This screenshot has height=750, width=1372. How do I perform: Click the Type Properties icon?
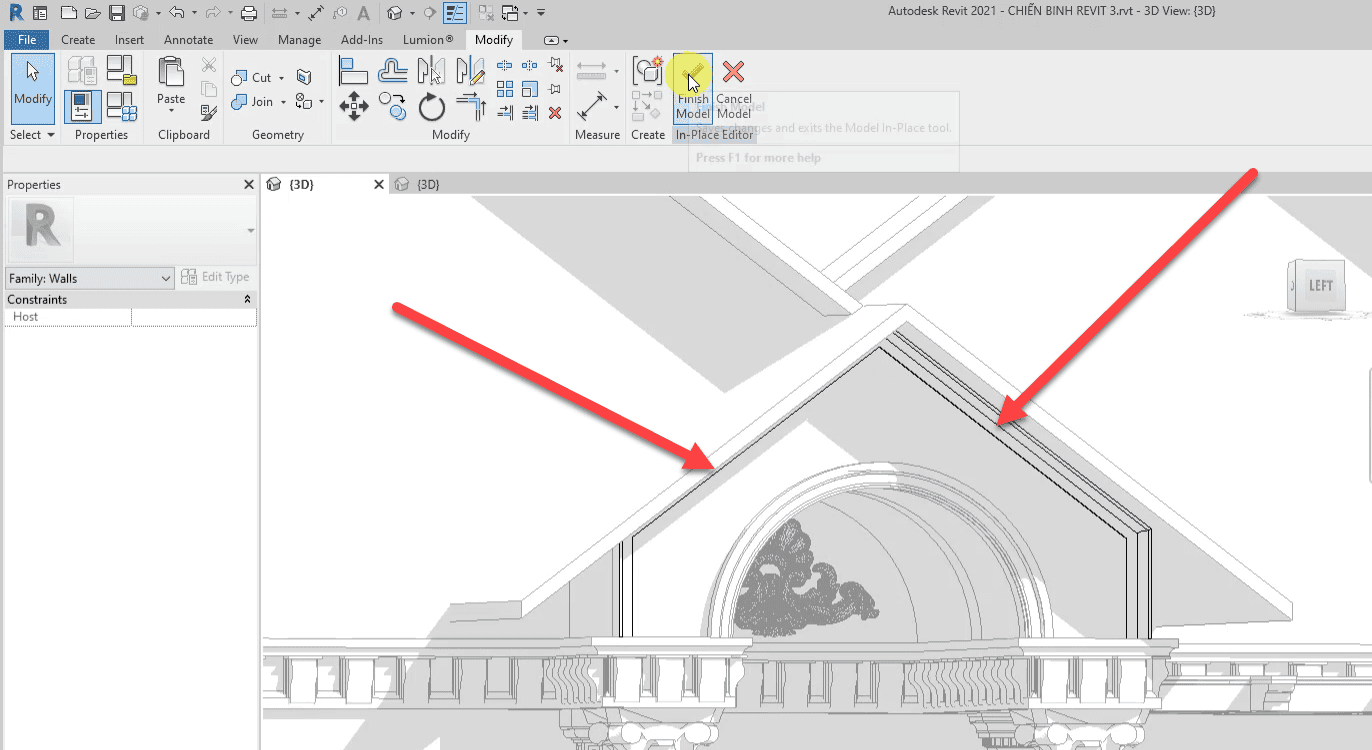83,70
